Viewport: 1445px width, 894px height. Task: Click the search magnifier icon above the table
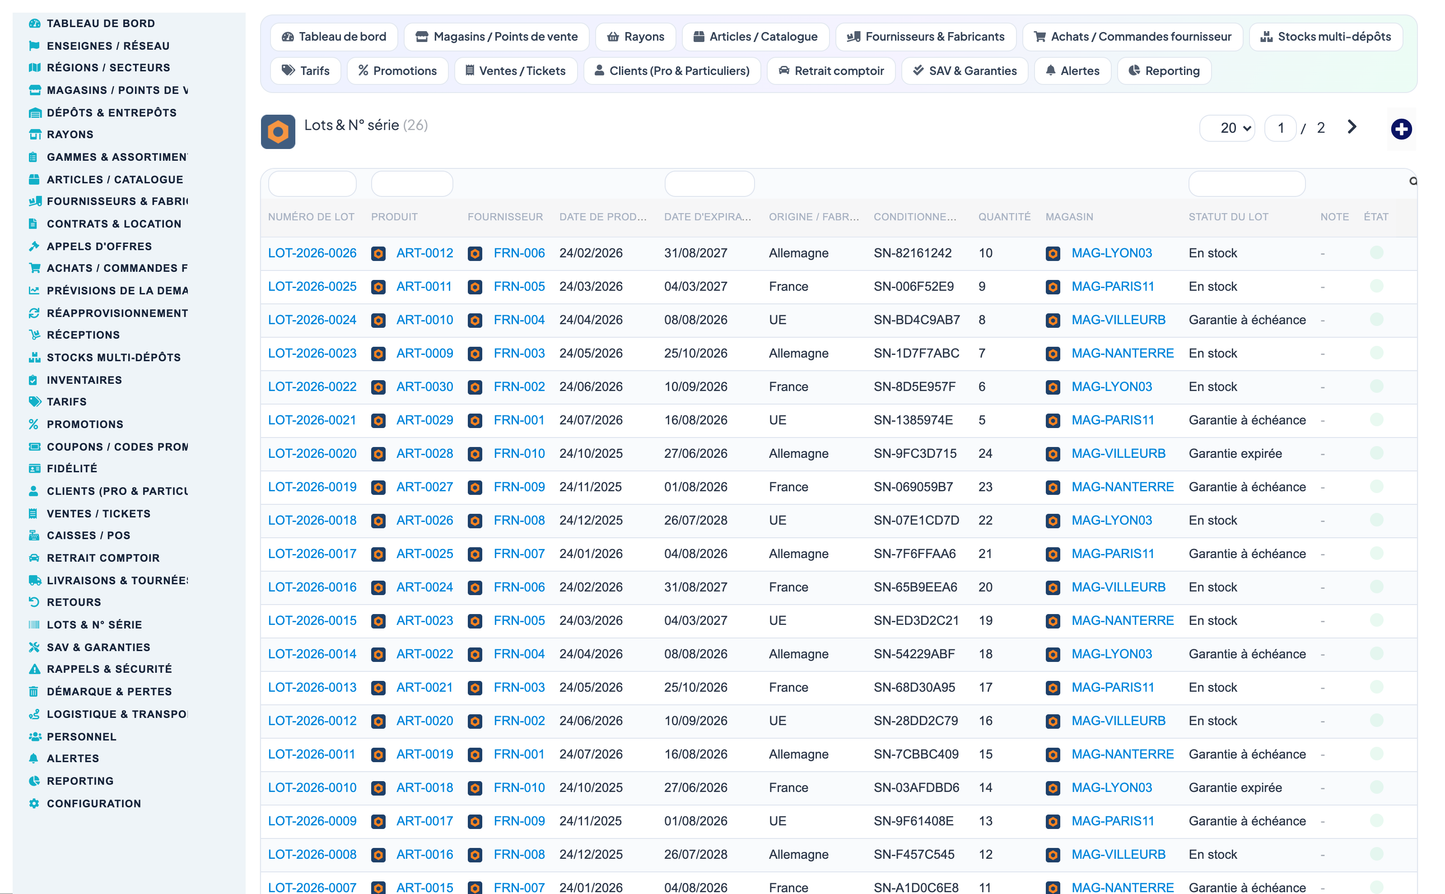tap(1413, 182)
